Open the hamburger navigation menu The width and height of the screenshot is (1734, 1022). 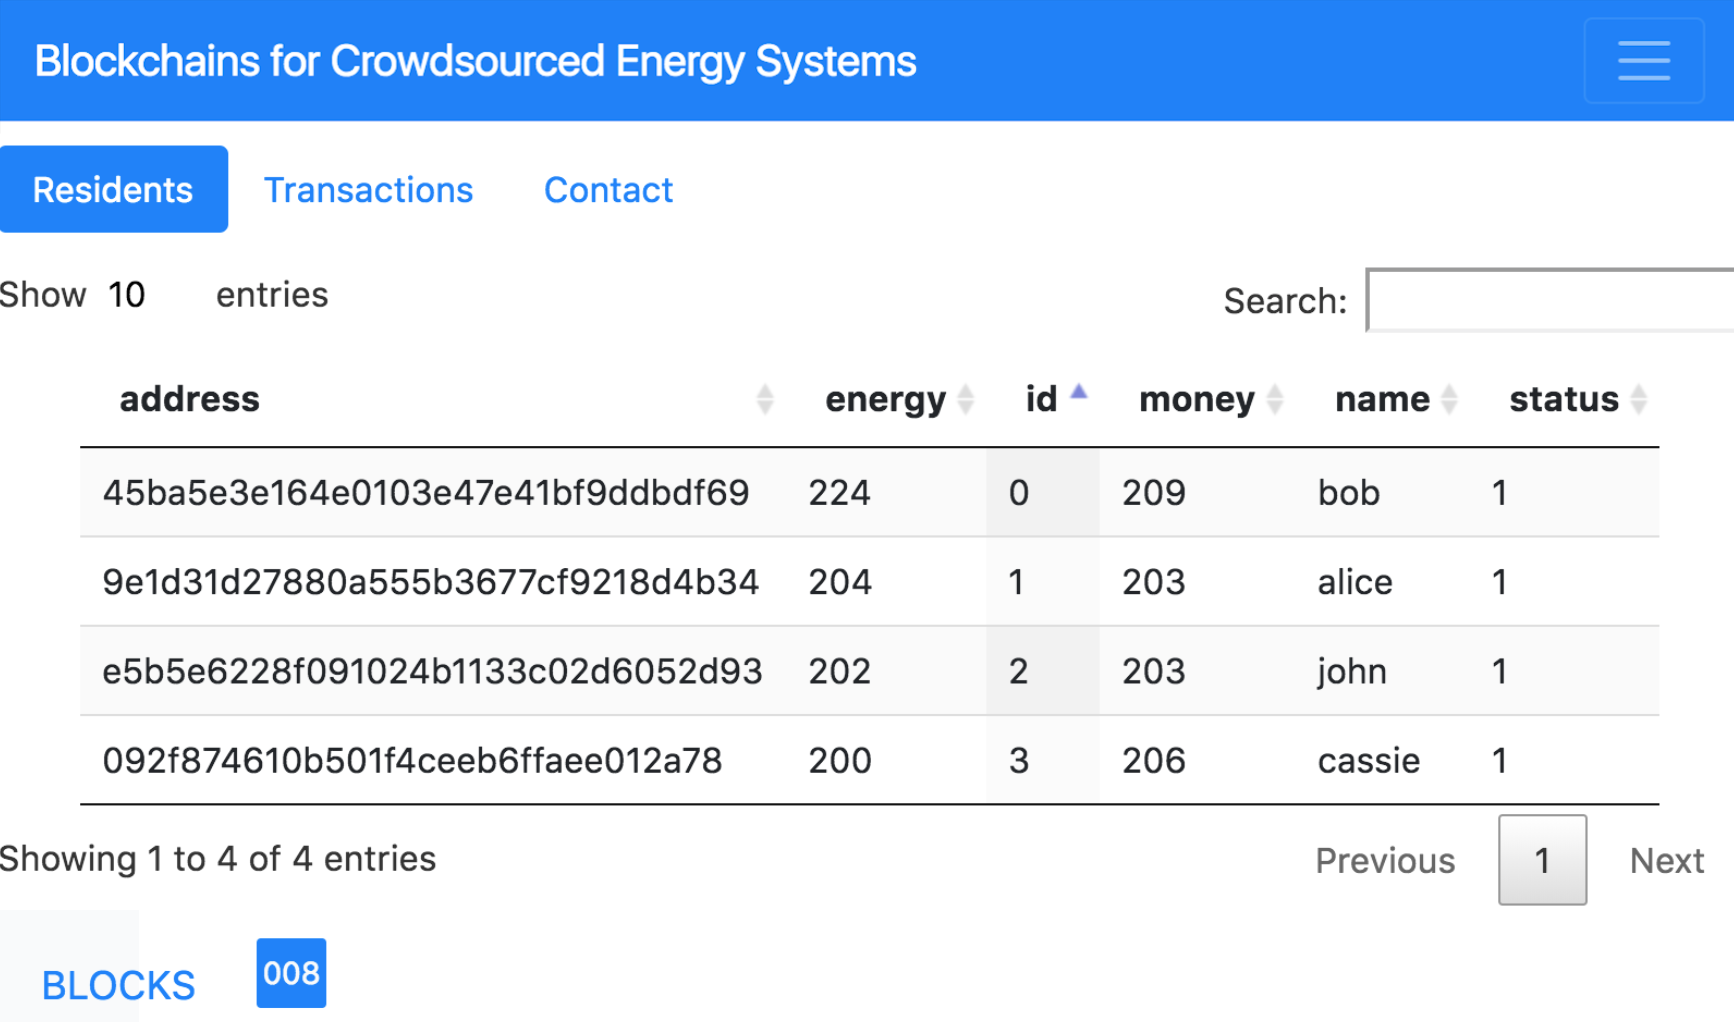(x=1643, y=61)
